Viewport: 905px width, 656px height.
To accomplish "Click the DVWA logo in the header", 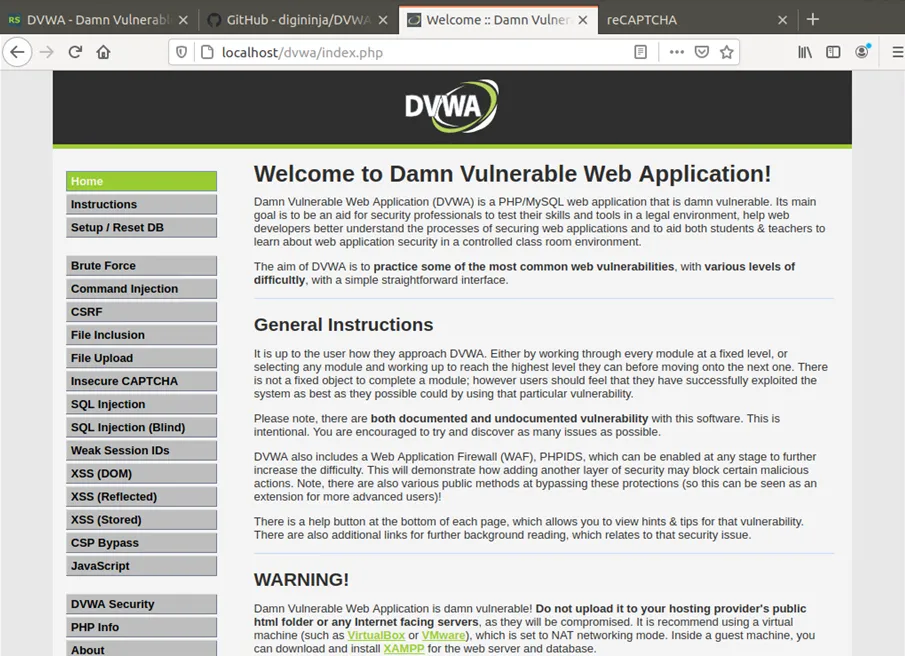I will pyautogui.click(x=452, y=106).
